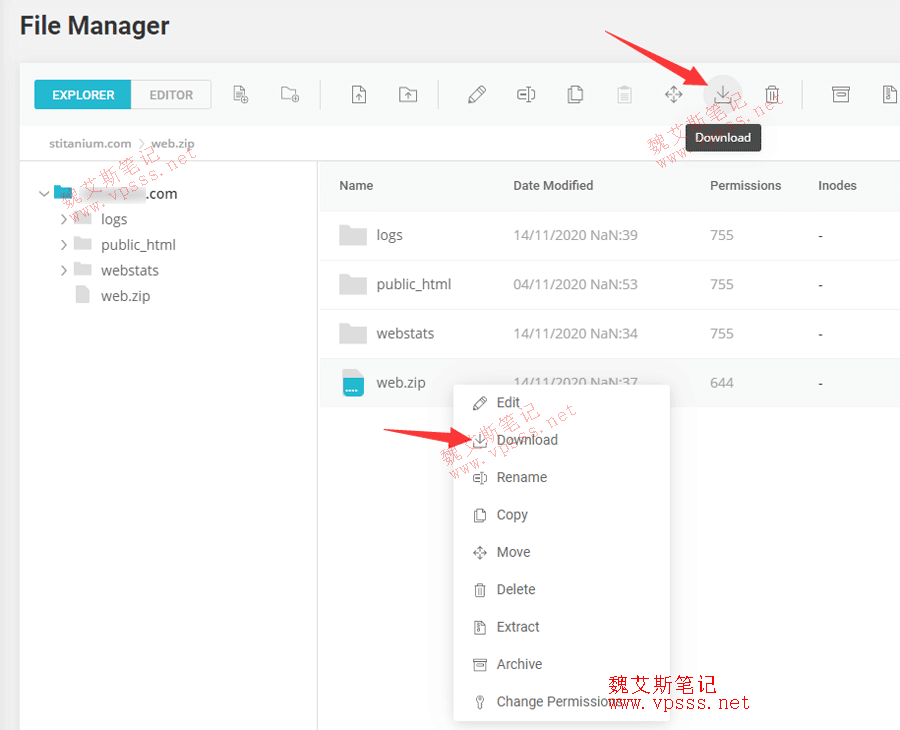Screen dimensions: 900x730
Task: Expand the webstats tree node
Action: (x=64, y=270)
